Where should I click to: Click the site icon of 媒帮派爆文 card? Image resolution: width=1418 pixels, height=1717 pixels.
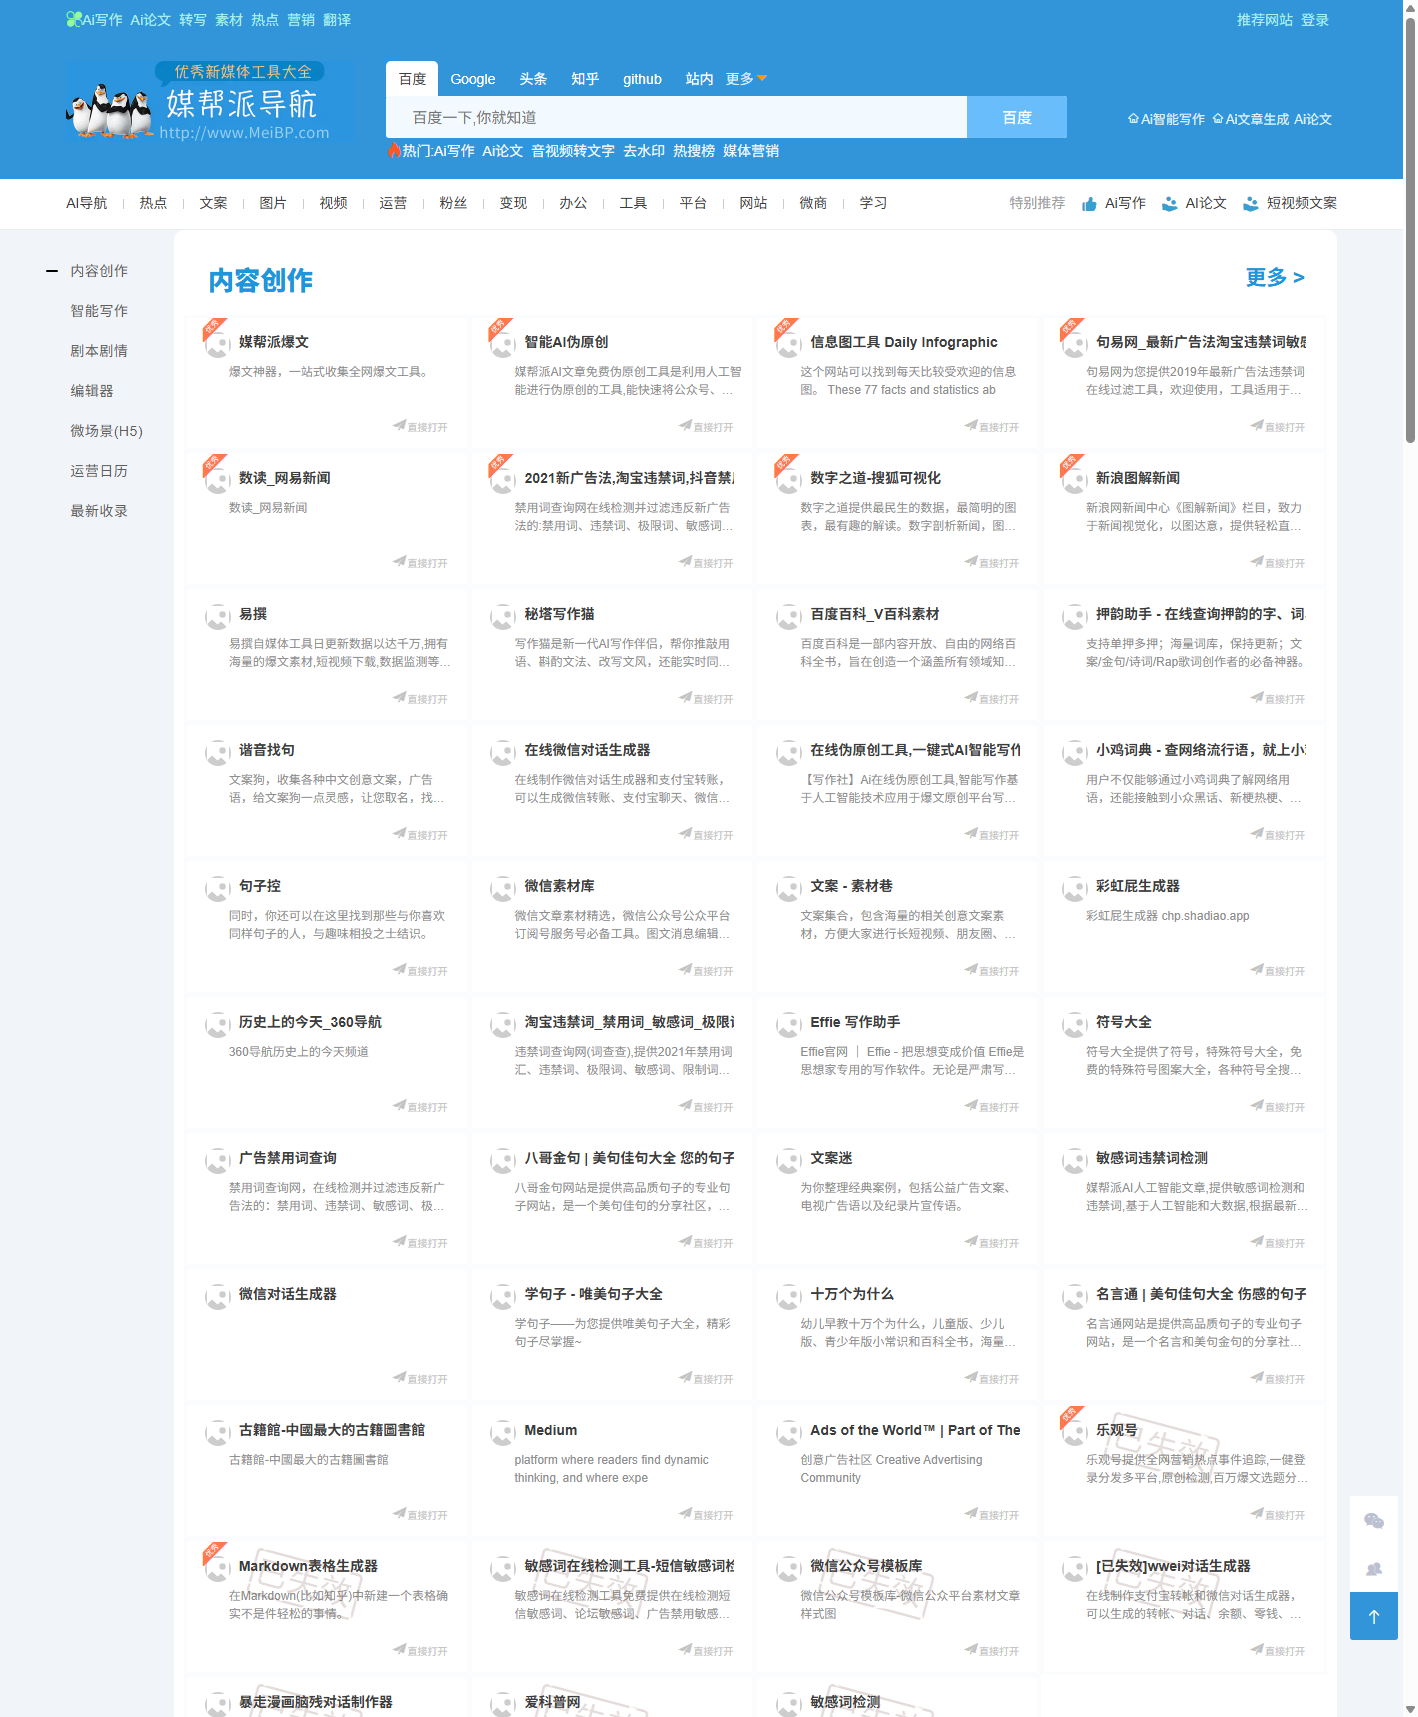[x=217, y=343]
